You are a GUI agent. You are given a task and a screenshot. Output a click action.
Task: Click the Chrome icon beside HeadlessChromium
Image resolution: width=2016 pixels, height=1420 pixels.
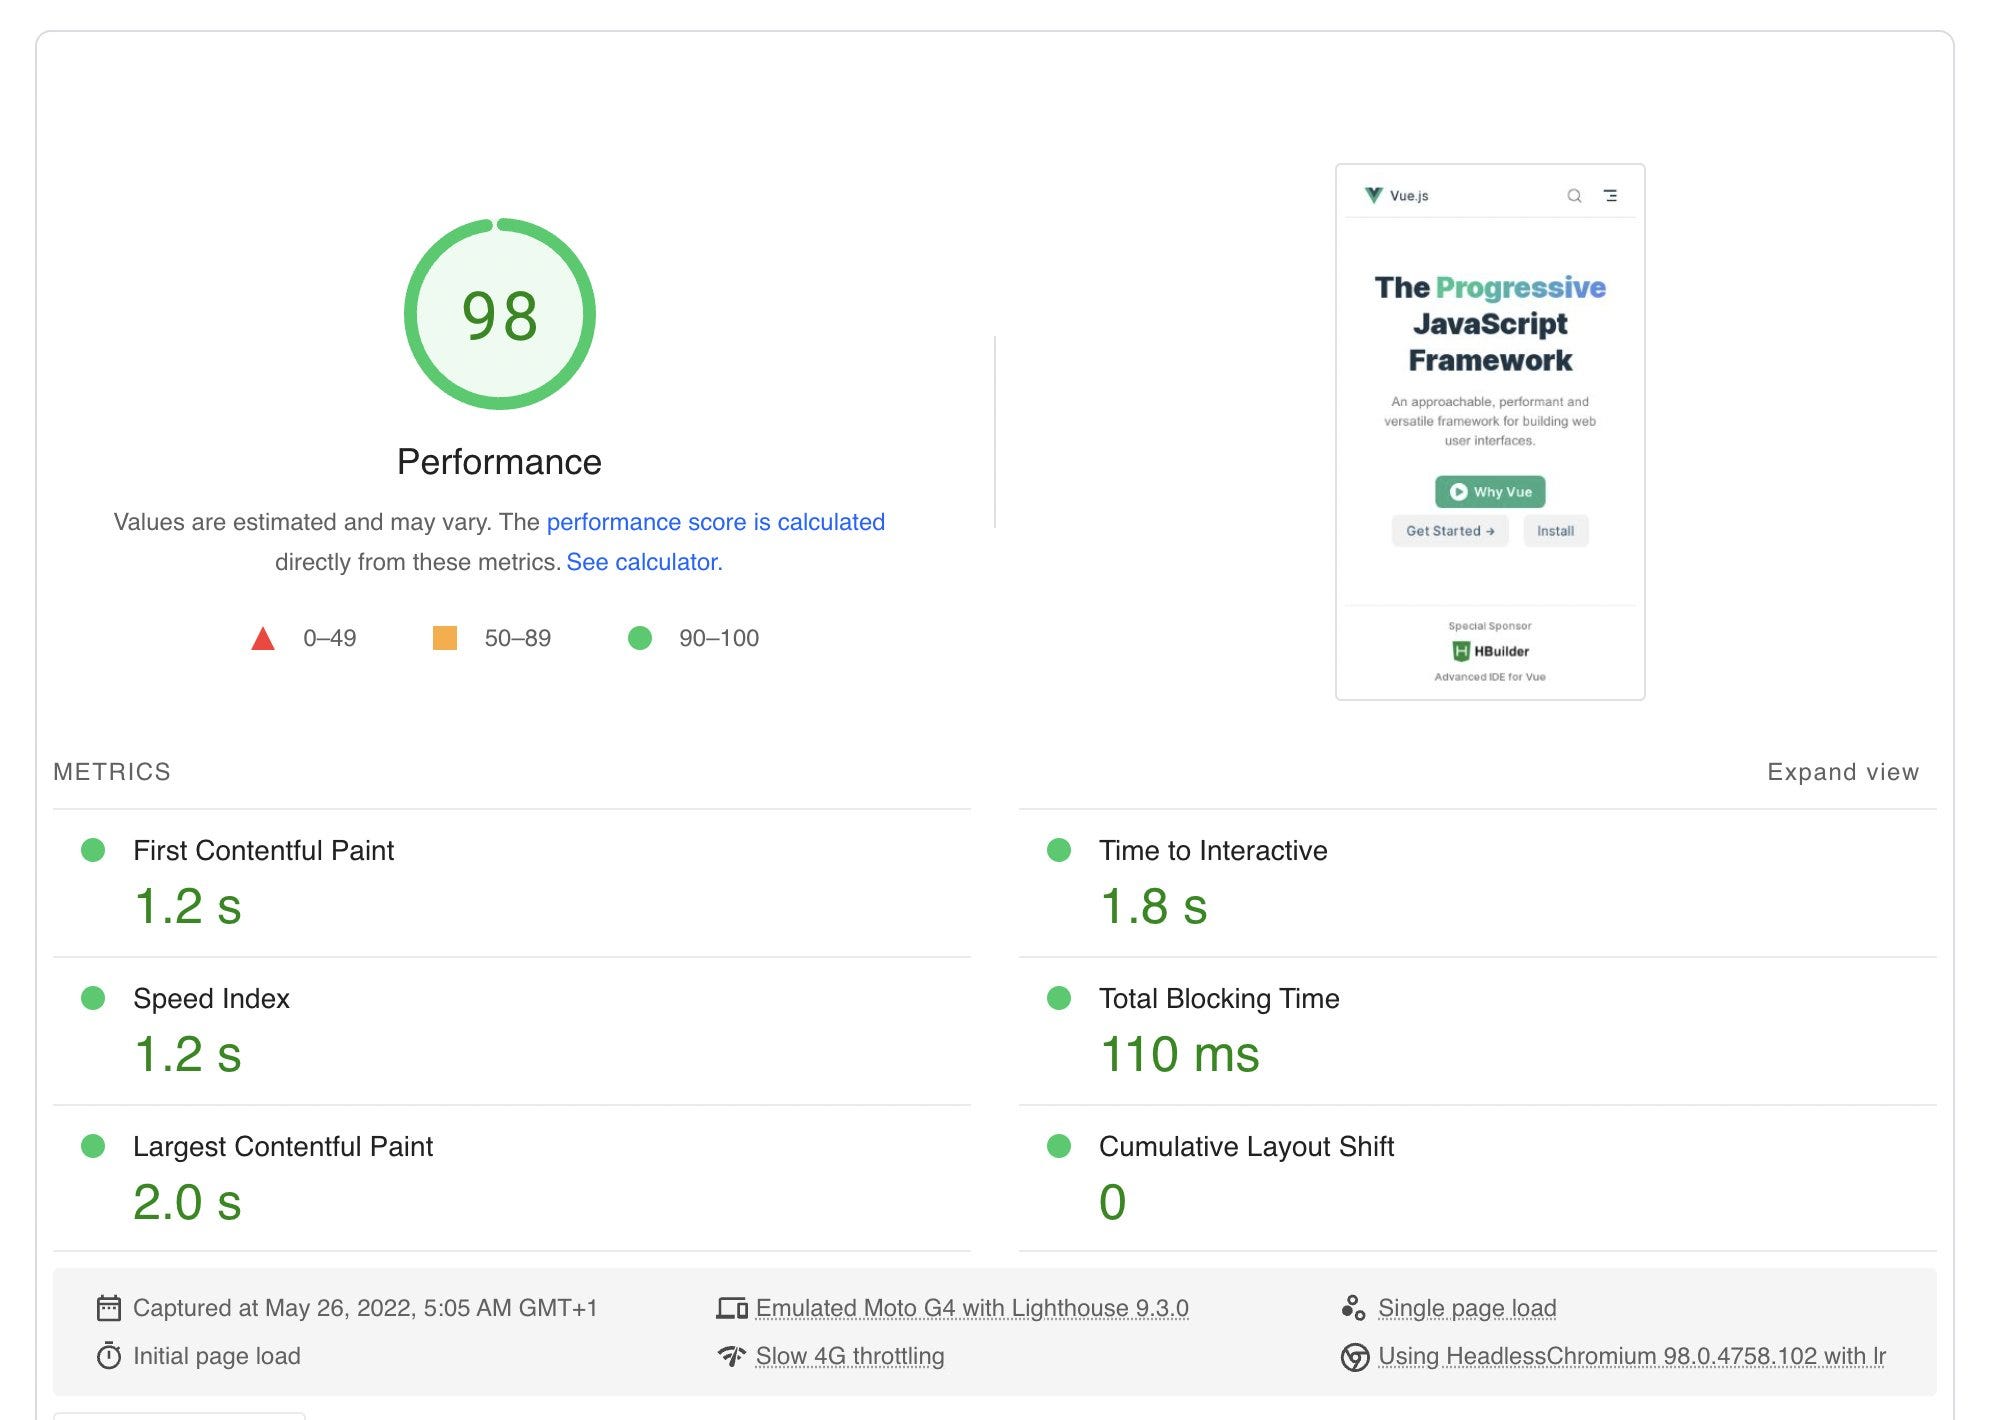[1355, 1357]
